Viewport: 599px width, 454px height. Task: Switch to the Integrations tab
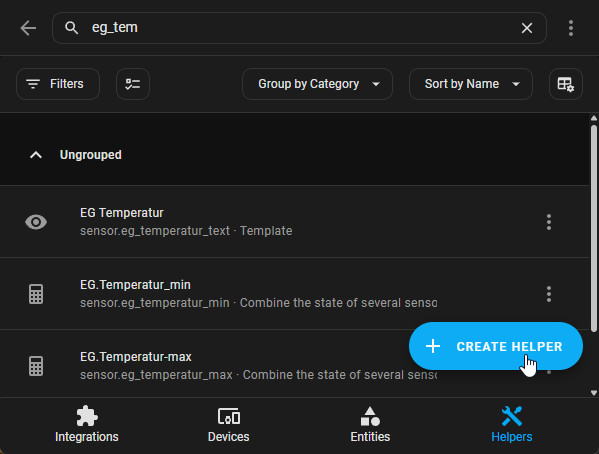(87, 424)
